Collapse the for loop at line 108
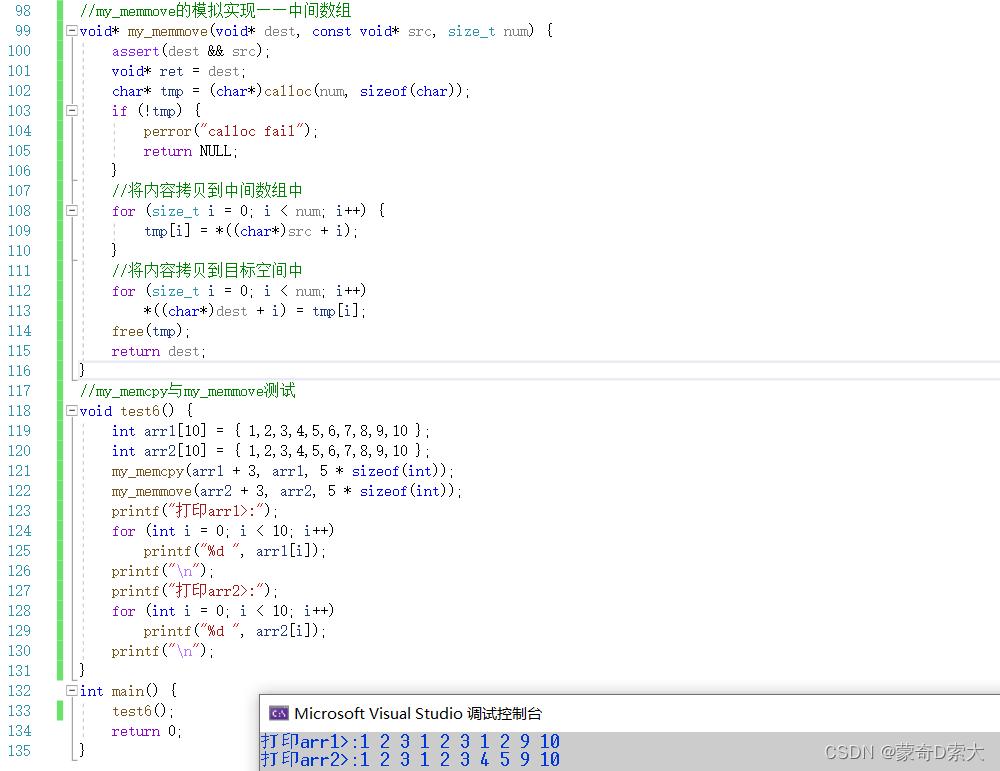Viewport: 1000px width, 771px height. click(72, 210)
